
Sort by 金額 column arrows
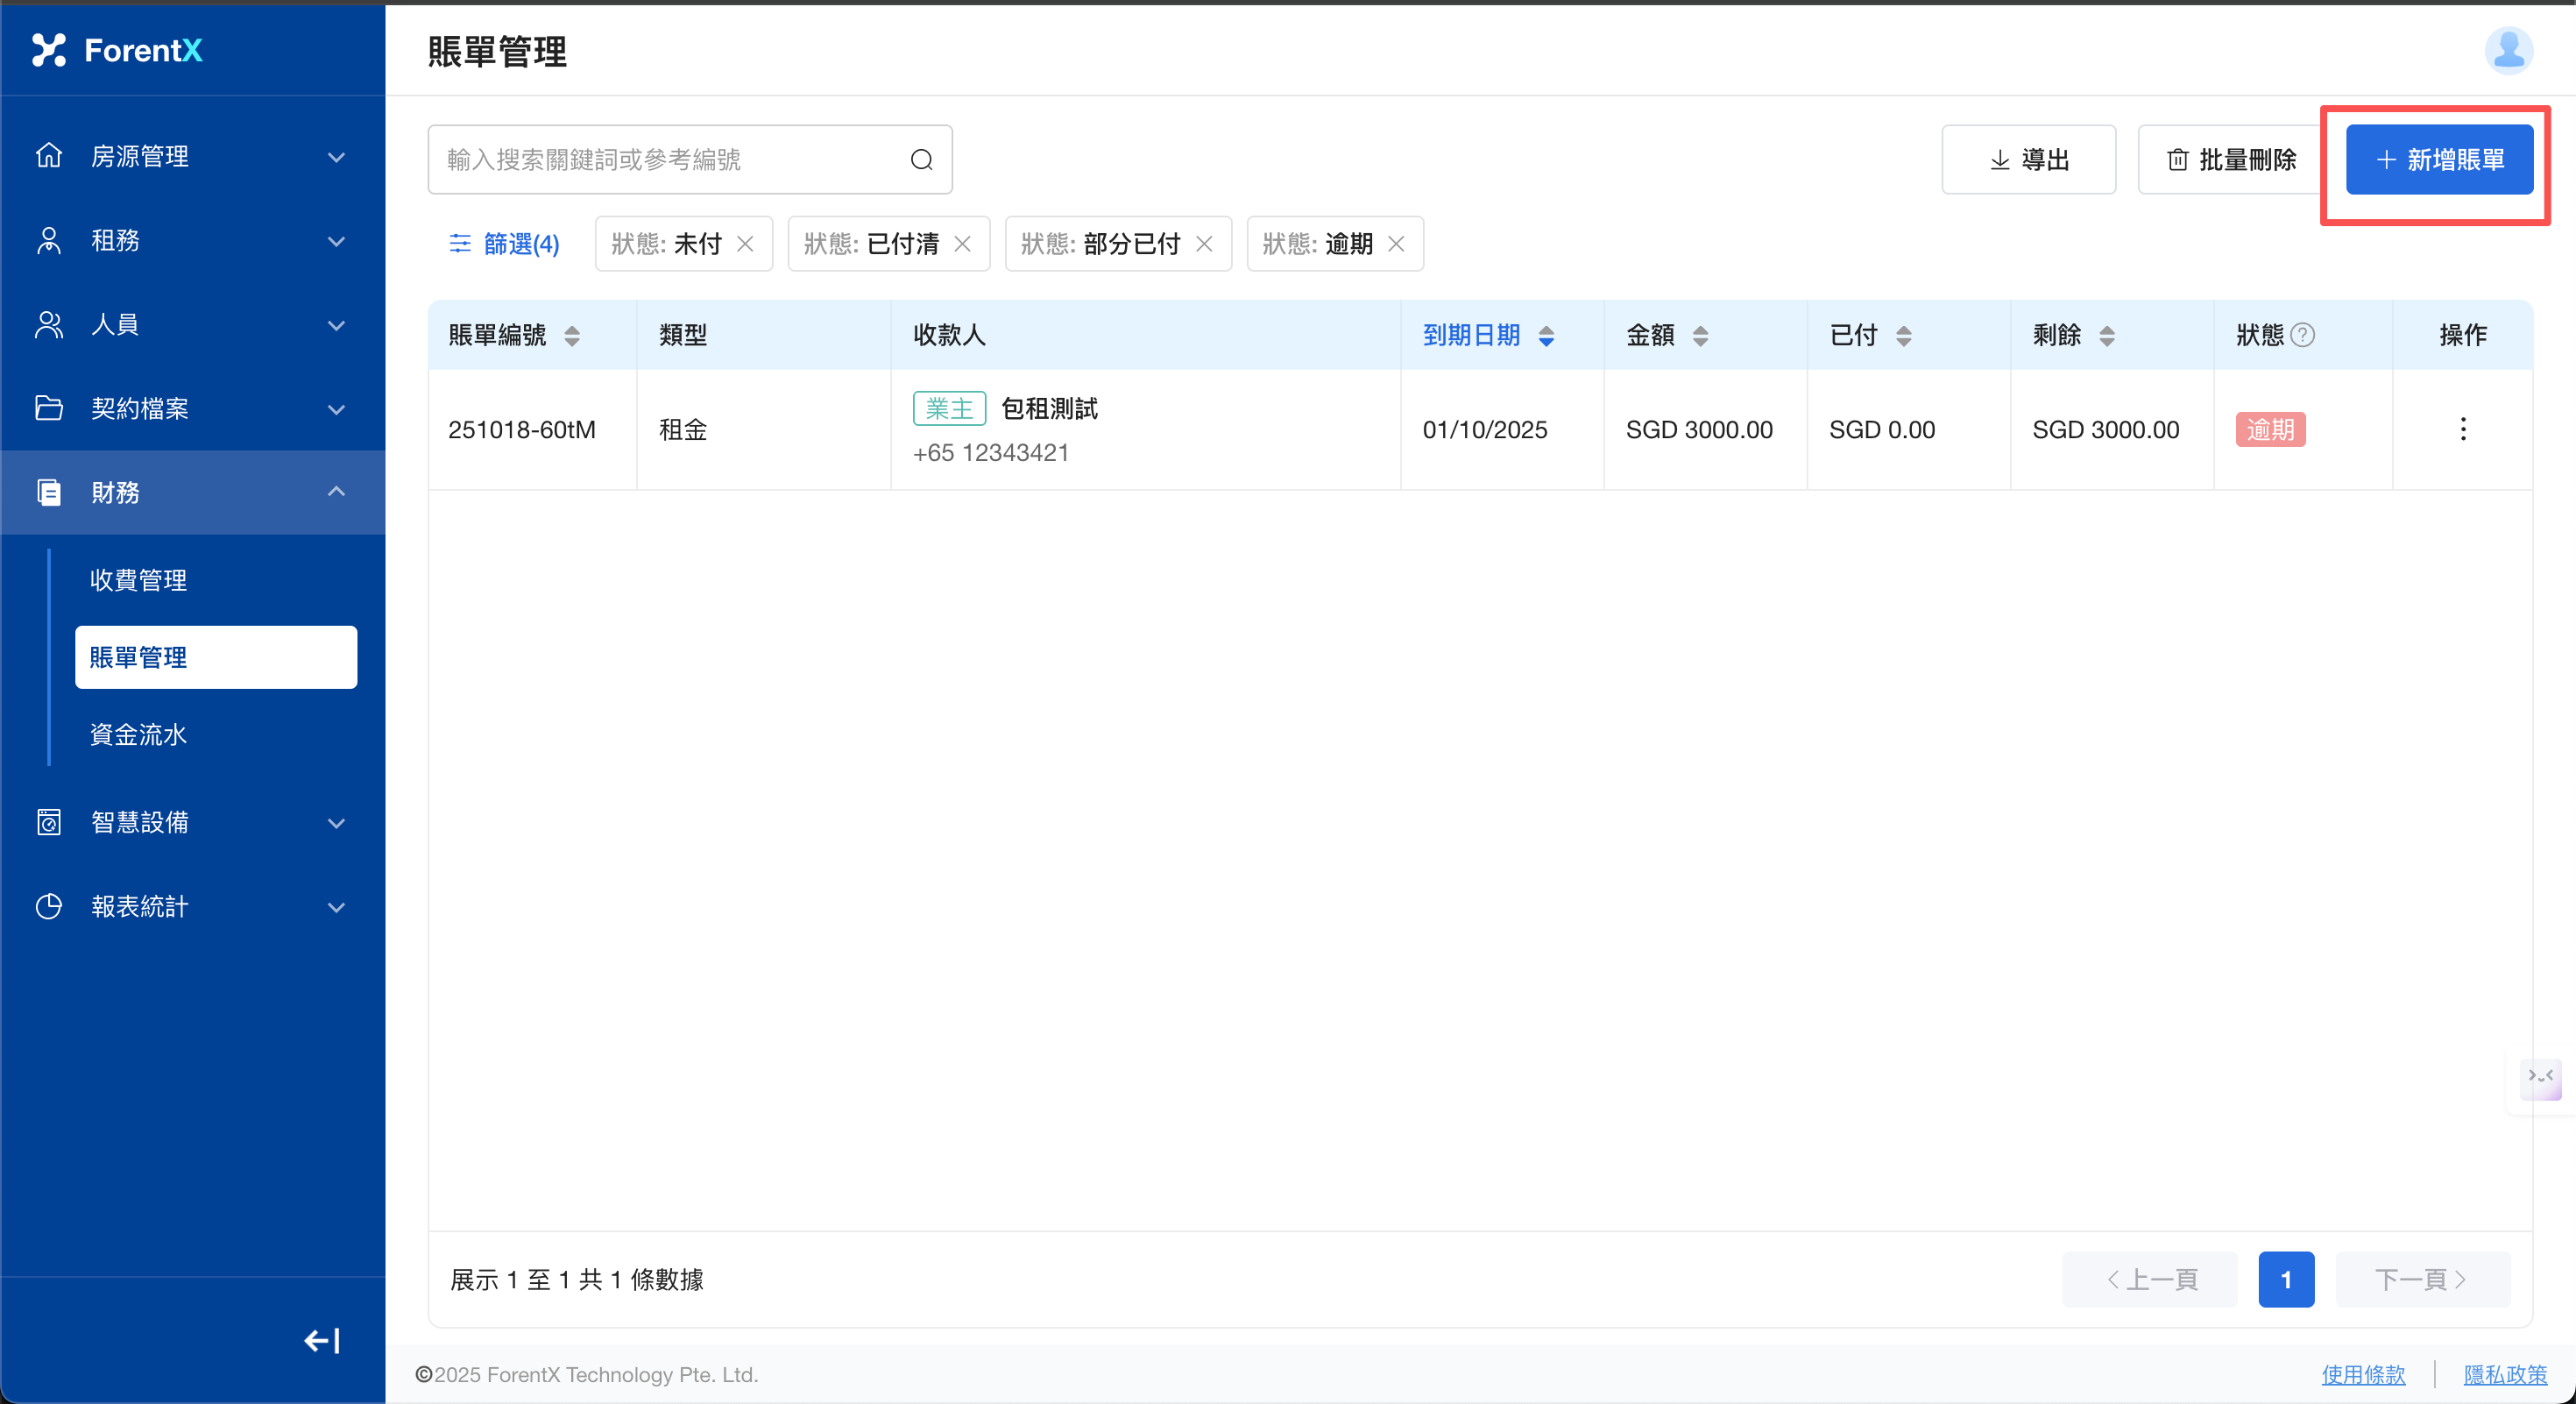(x=1700, y=336)
